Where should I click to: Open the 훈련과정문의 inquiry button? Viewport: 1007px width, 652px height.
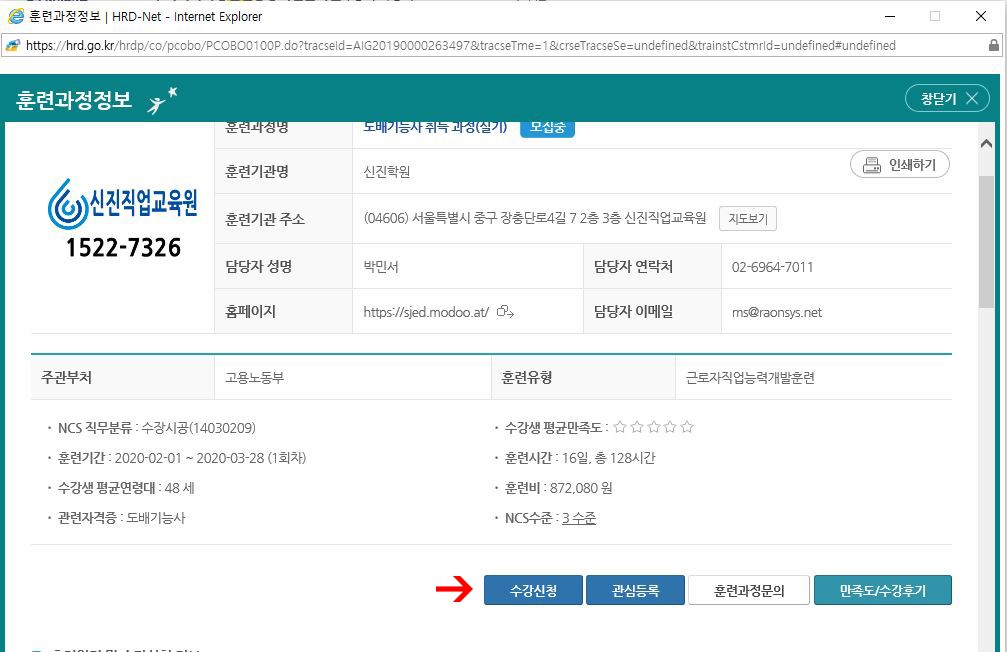748,591
